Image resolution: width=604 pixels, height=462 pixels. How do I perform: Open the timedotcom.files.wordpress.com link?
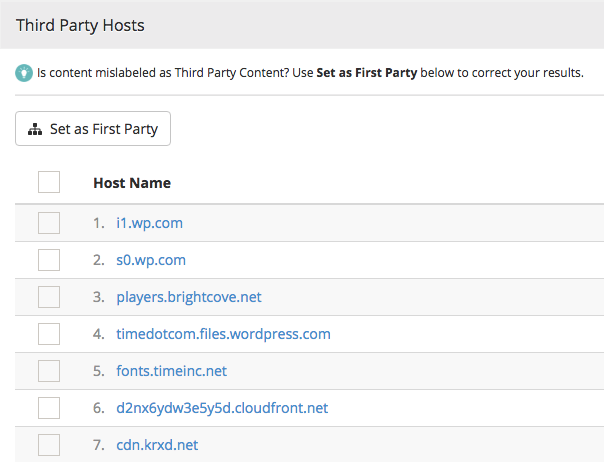coord(223,334)
